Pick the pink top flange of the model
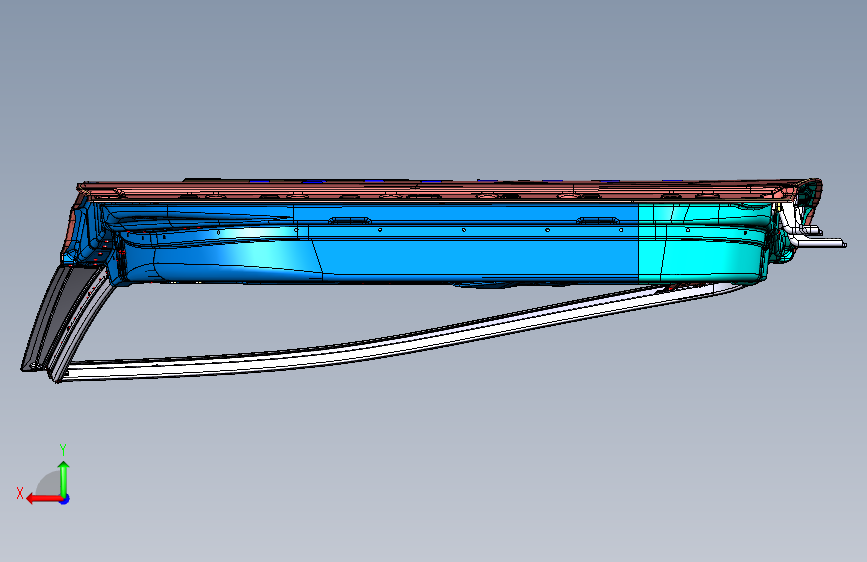867x562 pixels. (x=442, y=190)
